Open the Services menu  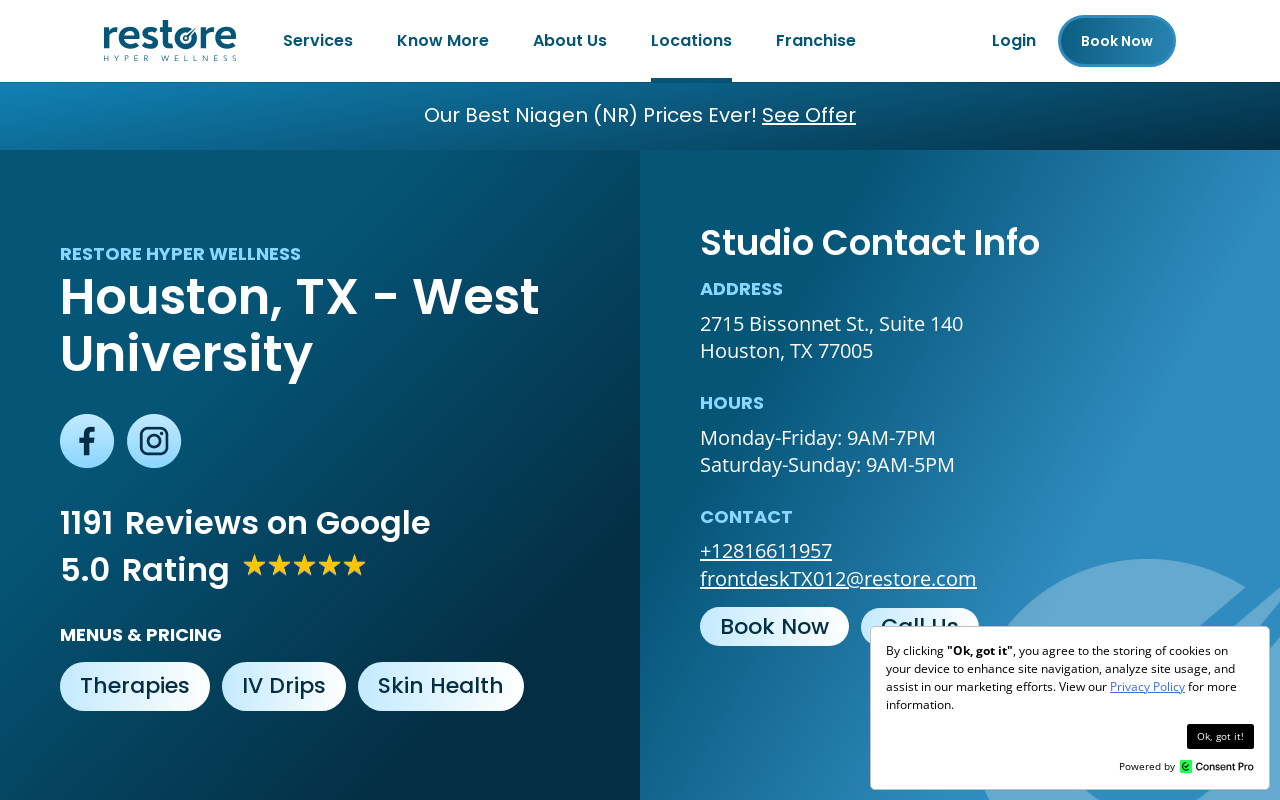(318, 41)
